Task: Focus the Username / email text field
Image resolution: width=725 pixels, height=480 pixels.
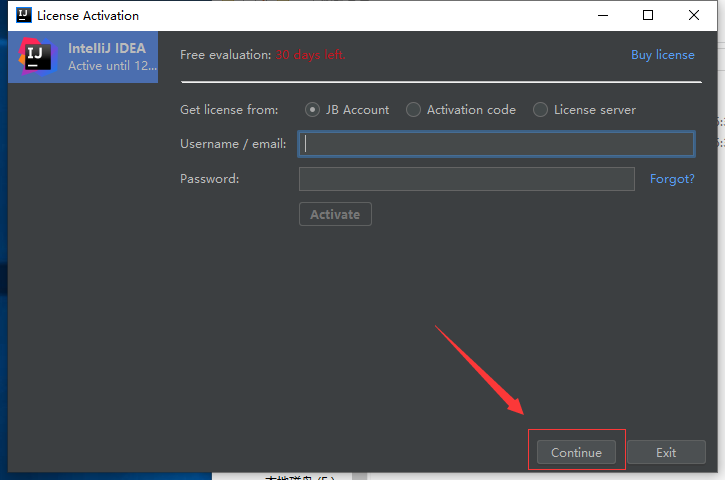Action: tap(496, 144)
